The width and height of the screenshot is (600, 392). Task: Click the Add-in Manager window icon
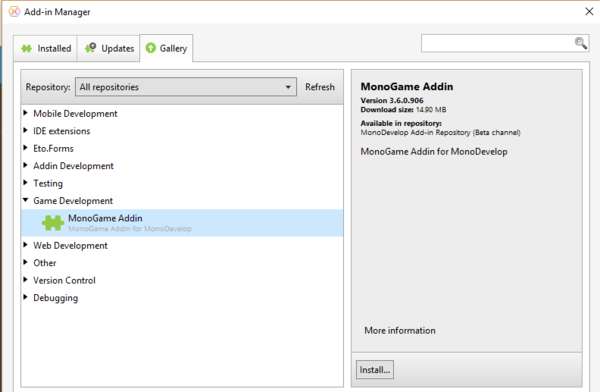click(x=14, y=11)
